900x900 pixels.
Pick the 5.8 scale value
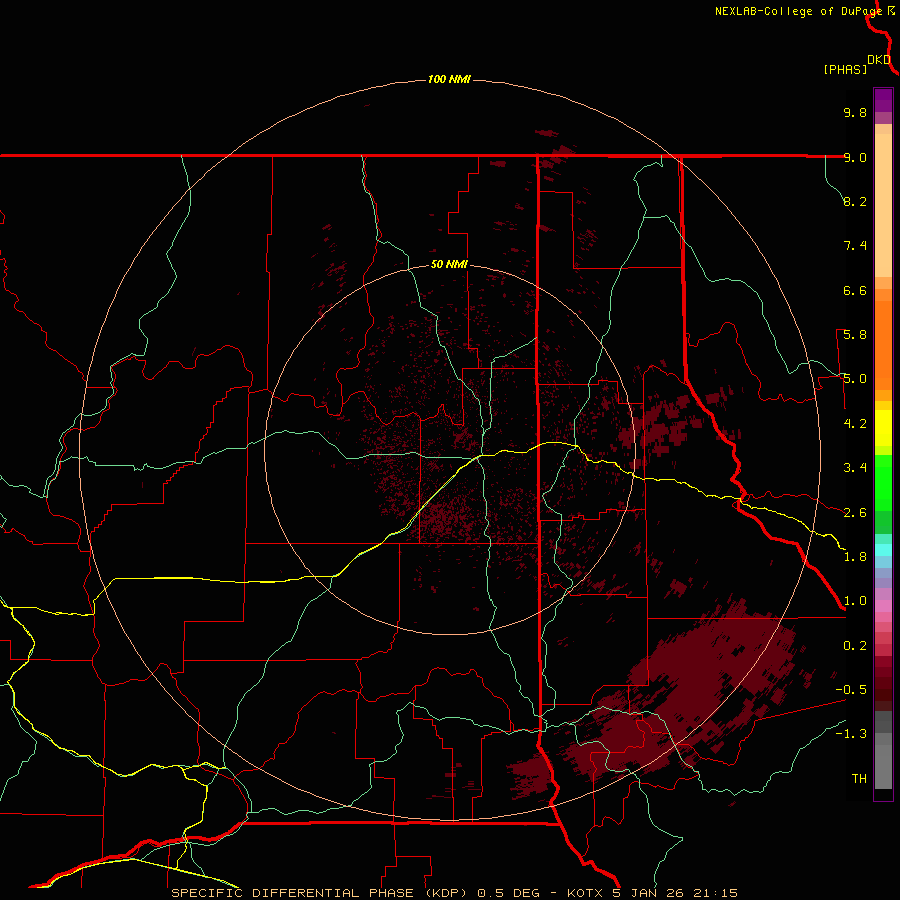tap(855, 335)
